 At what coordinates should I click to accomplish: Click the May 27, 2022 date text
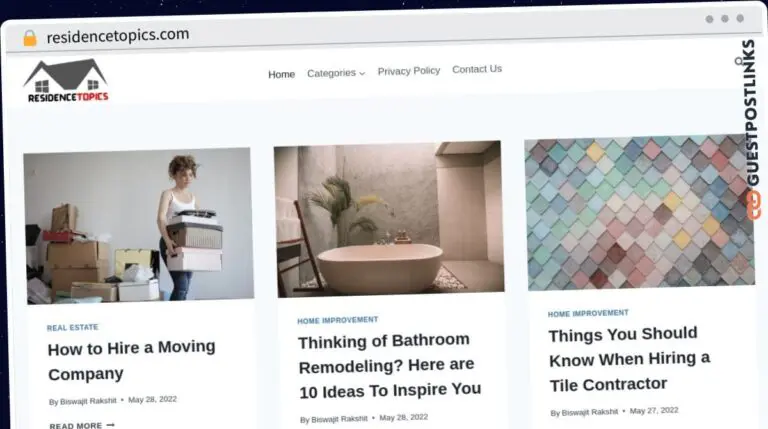tap(654, 410)
